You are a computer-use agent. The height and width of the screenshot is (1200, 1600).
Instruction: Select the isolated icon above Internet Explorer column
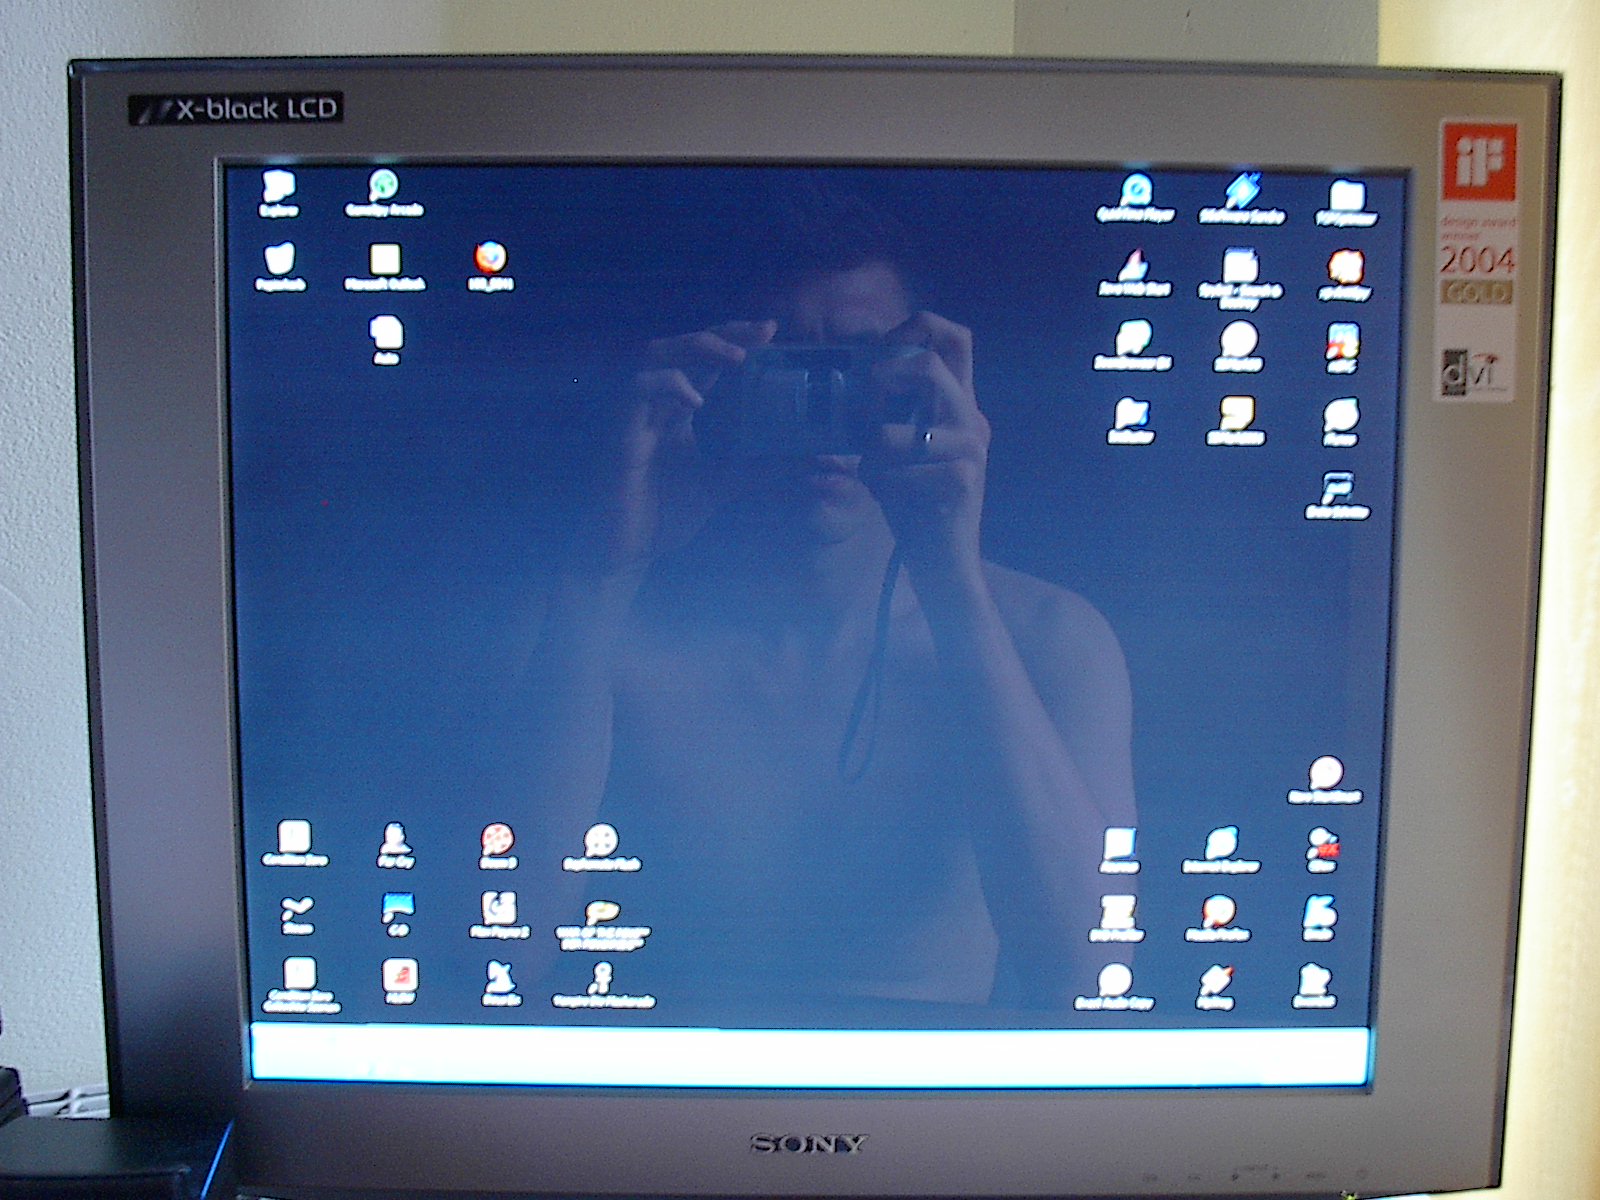point(1325,777)
